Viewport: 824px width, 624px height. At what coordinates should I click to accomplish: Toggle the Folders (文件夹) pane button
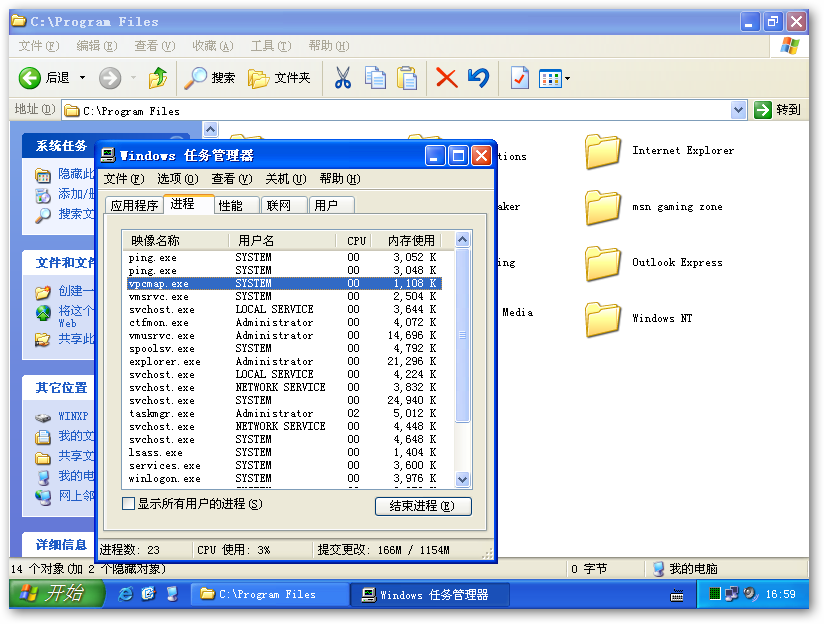279,78
